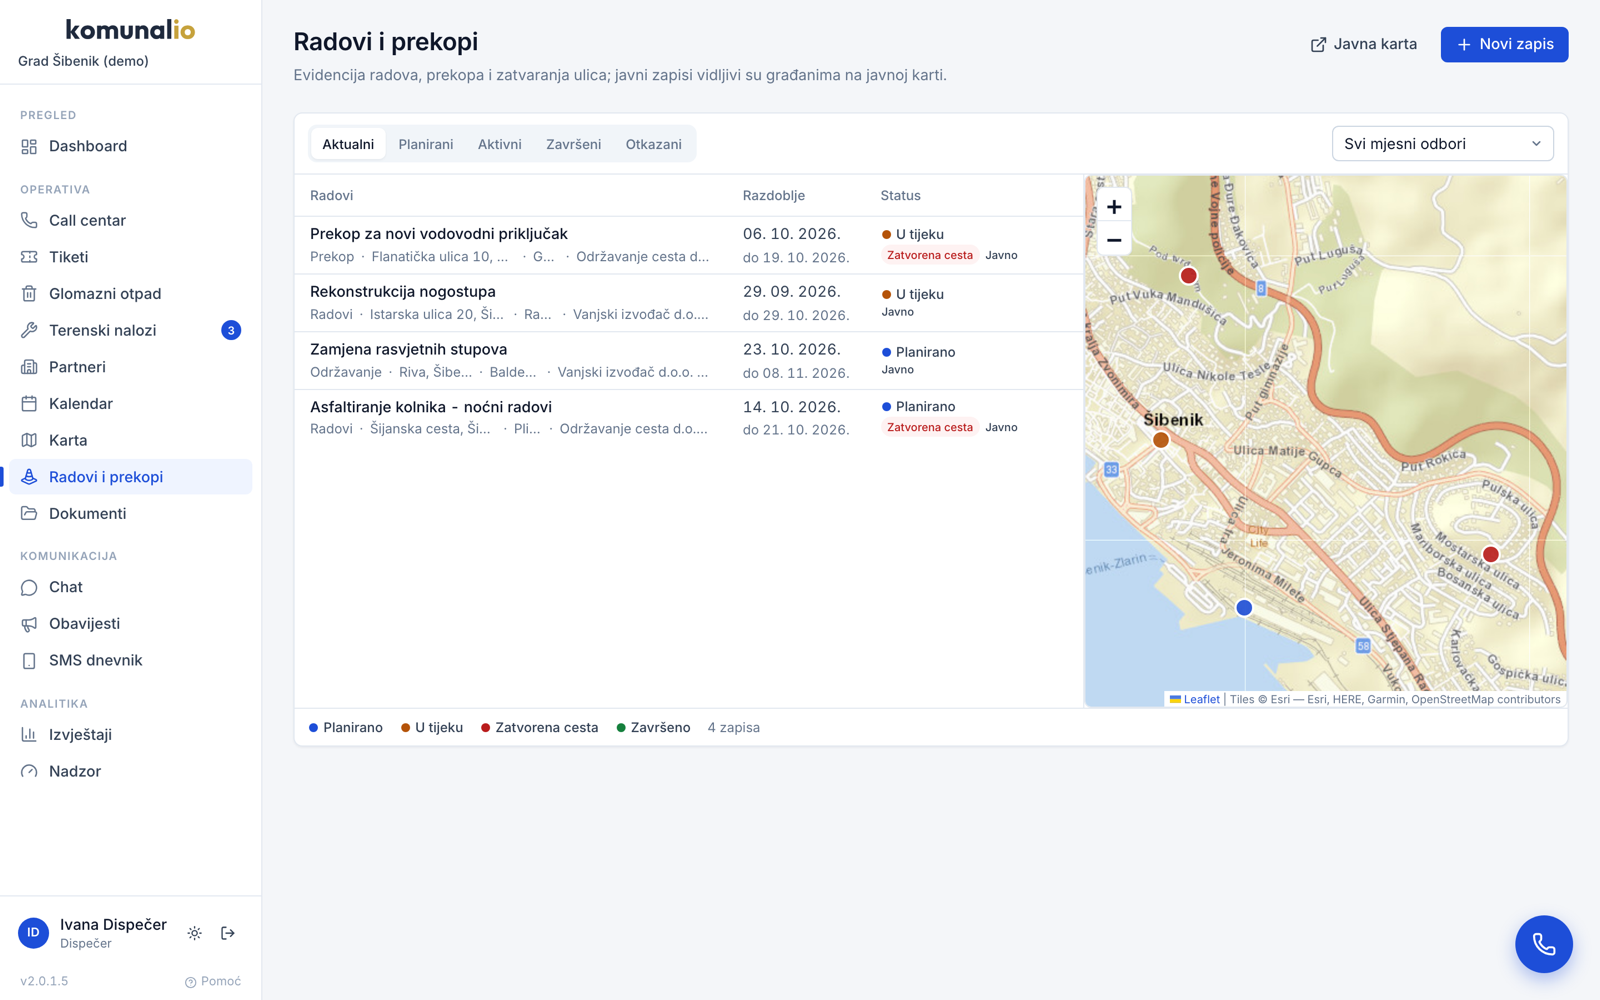Viewport: 1600px width, 1000px height.
Task: Switch to the Planirani tab
Action: coord(426,144)
